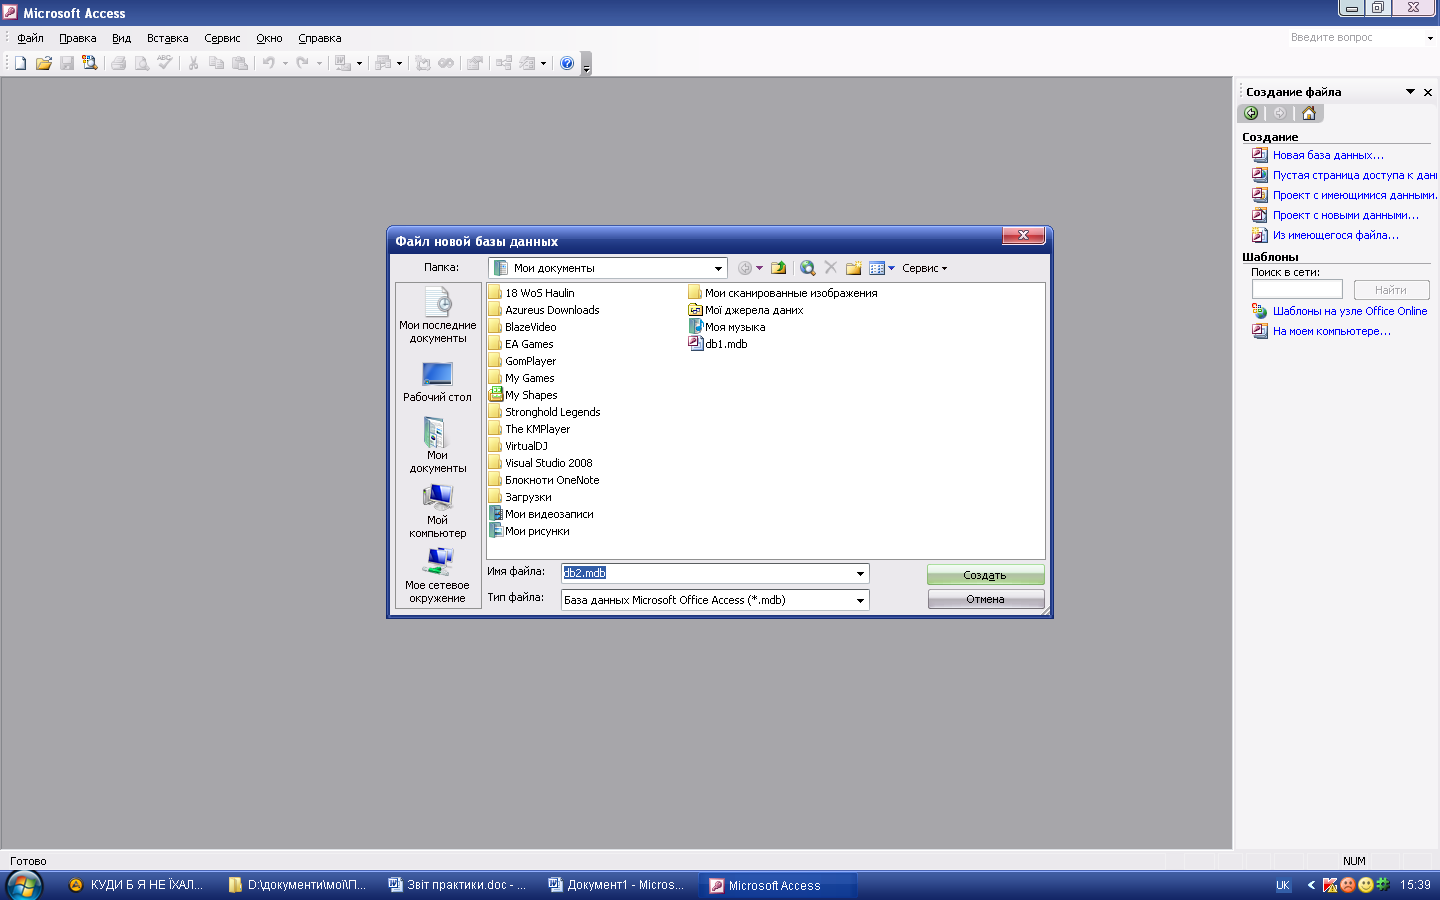Select My Network Places (Мое сетевое окружение)
Screen dimensions: 1440x900
pos(438,575)
